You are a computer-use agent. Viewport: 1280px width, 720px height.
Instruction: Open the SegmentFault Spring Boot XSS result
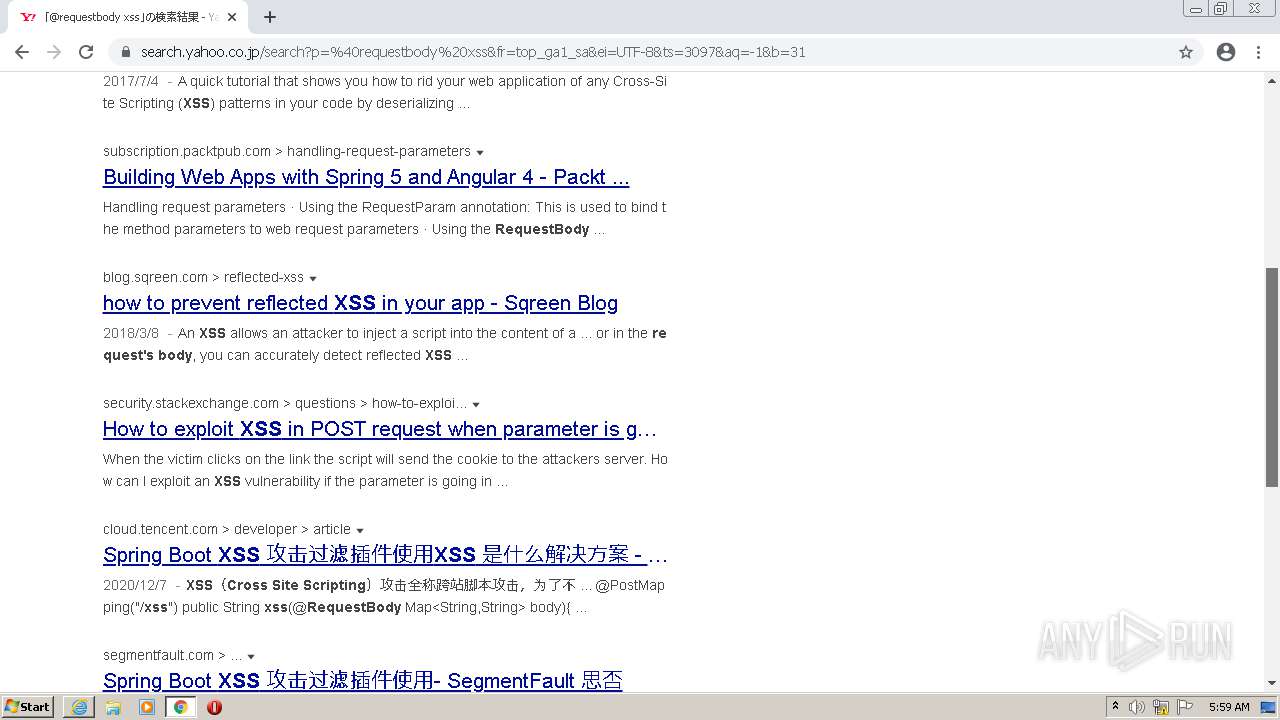(x=362, y=681)
